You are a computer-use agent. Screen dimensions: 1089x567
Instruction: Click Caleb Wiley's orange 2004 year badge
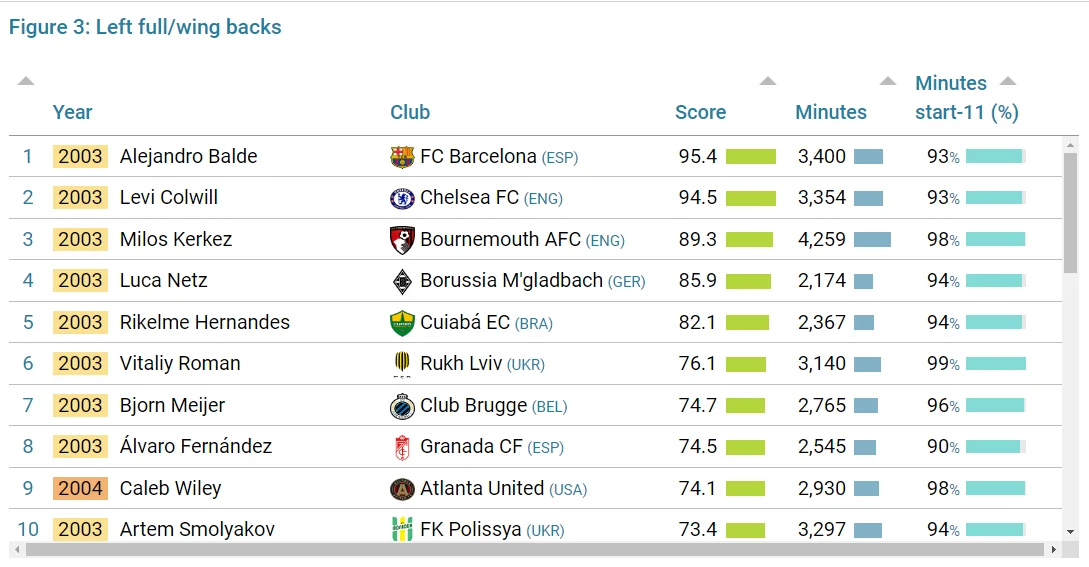pos(80,489)
